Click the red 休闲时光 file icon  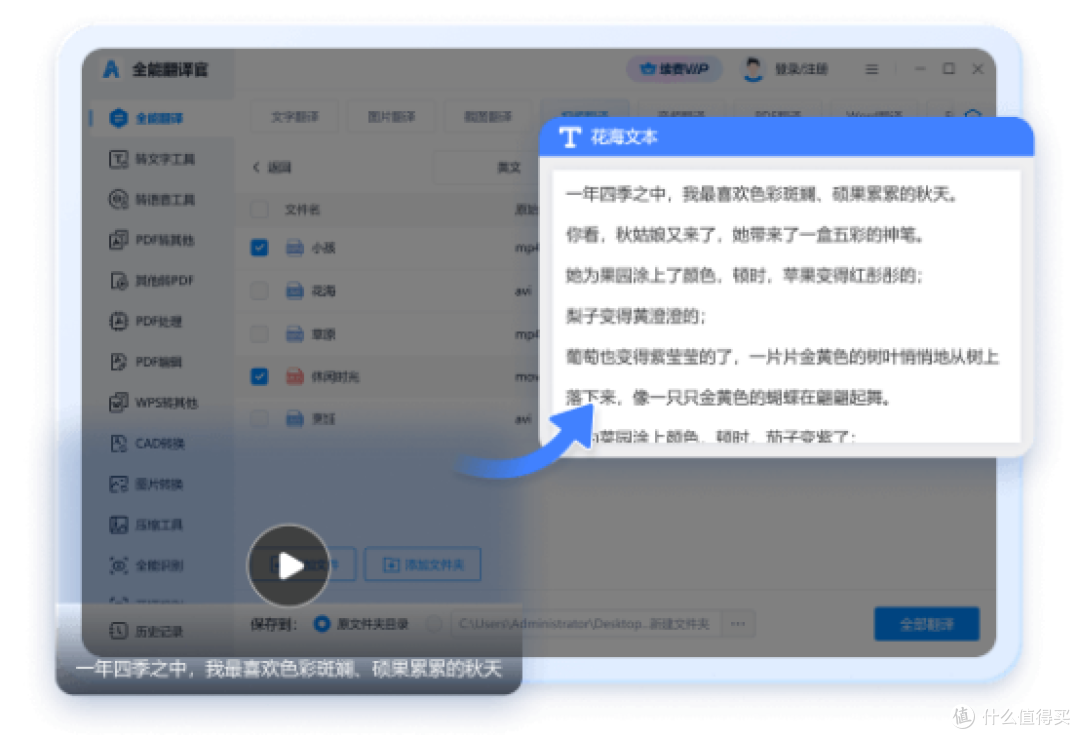pos(295,376)
